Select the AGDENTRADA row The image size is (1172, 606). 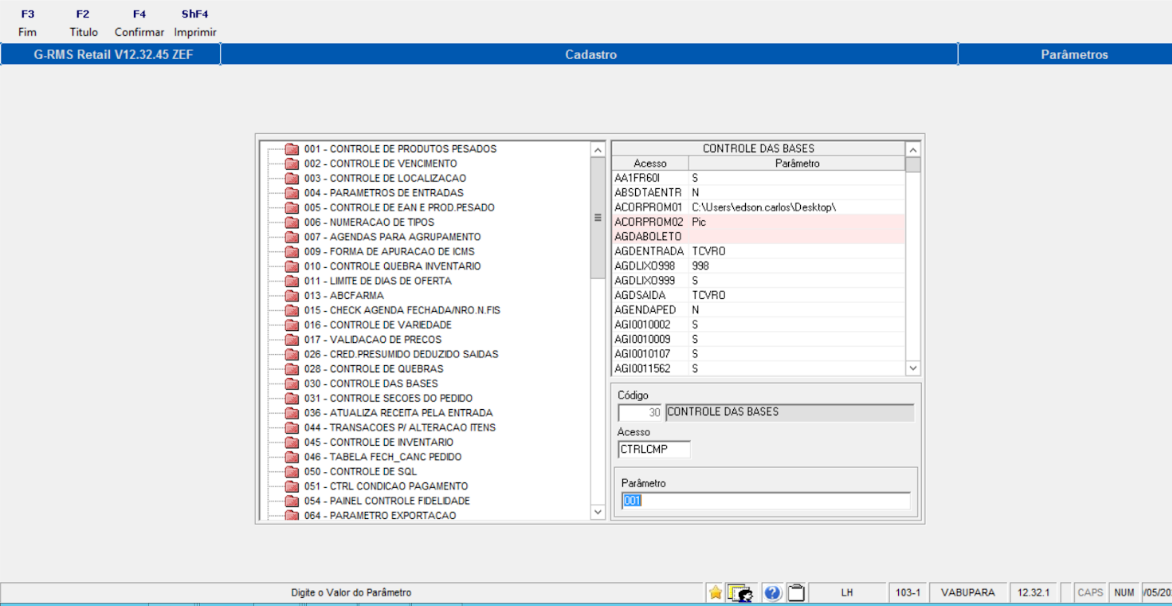[759, 251]
